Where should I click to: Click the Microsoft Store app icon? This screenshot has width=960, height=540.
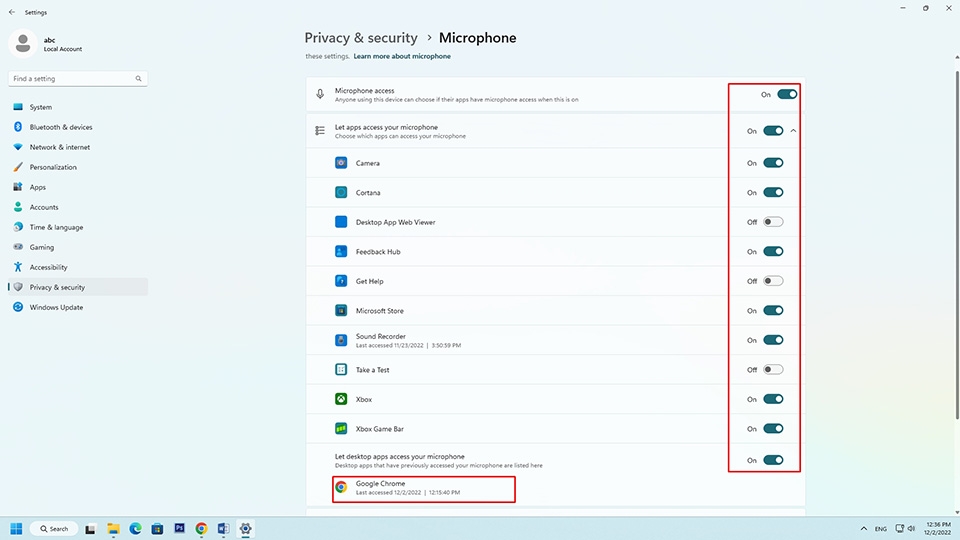point(341,310)
